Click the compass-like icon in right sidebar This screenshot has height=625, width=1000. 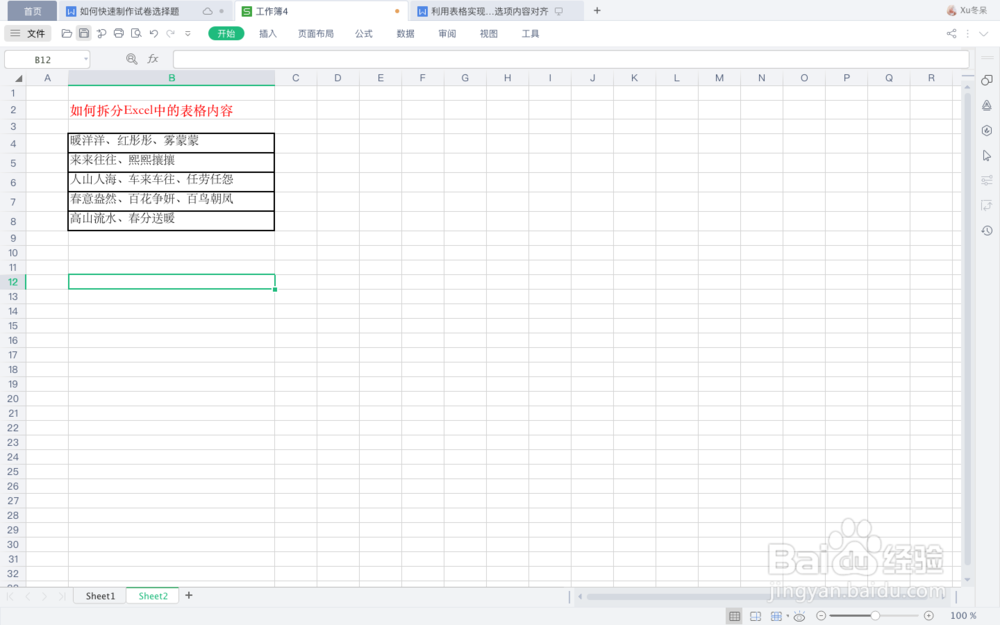click(x=987, y=131)
